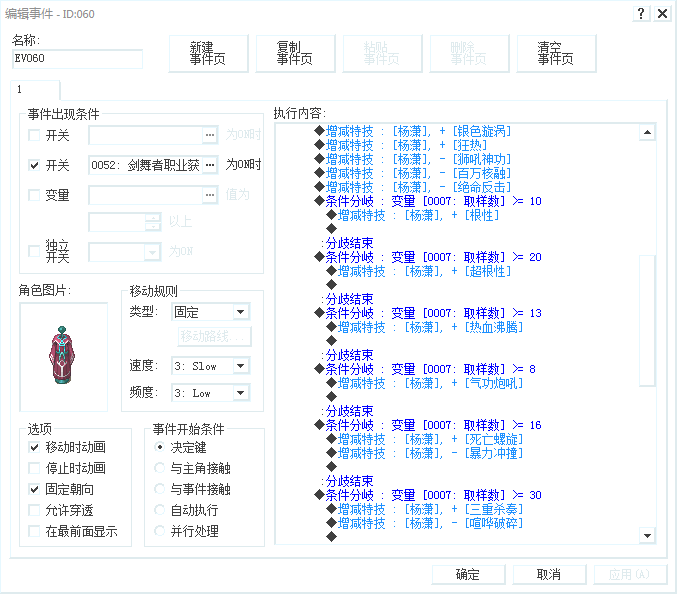677x594 pixels.
Task: Enable 允许穿透 option
Action: [34, 510]
